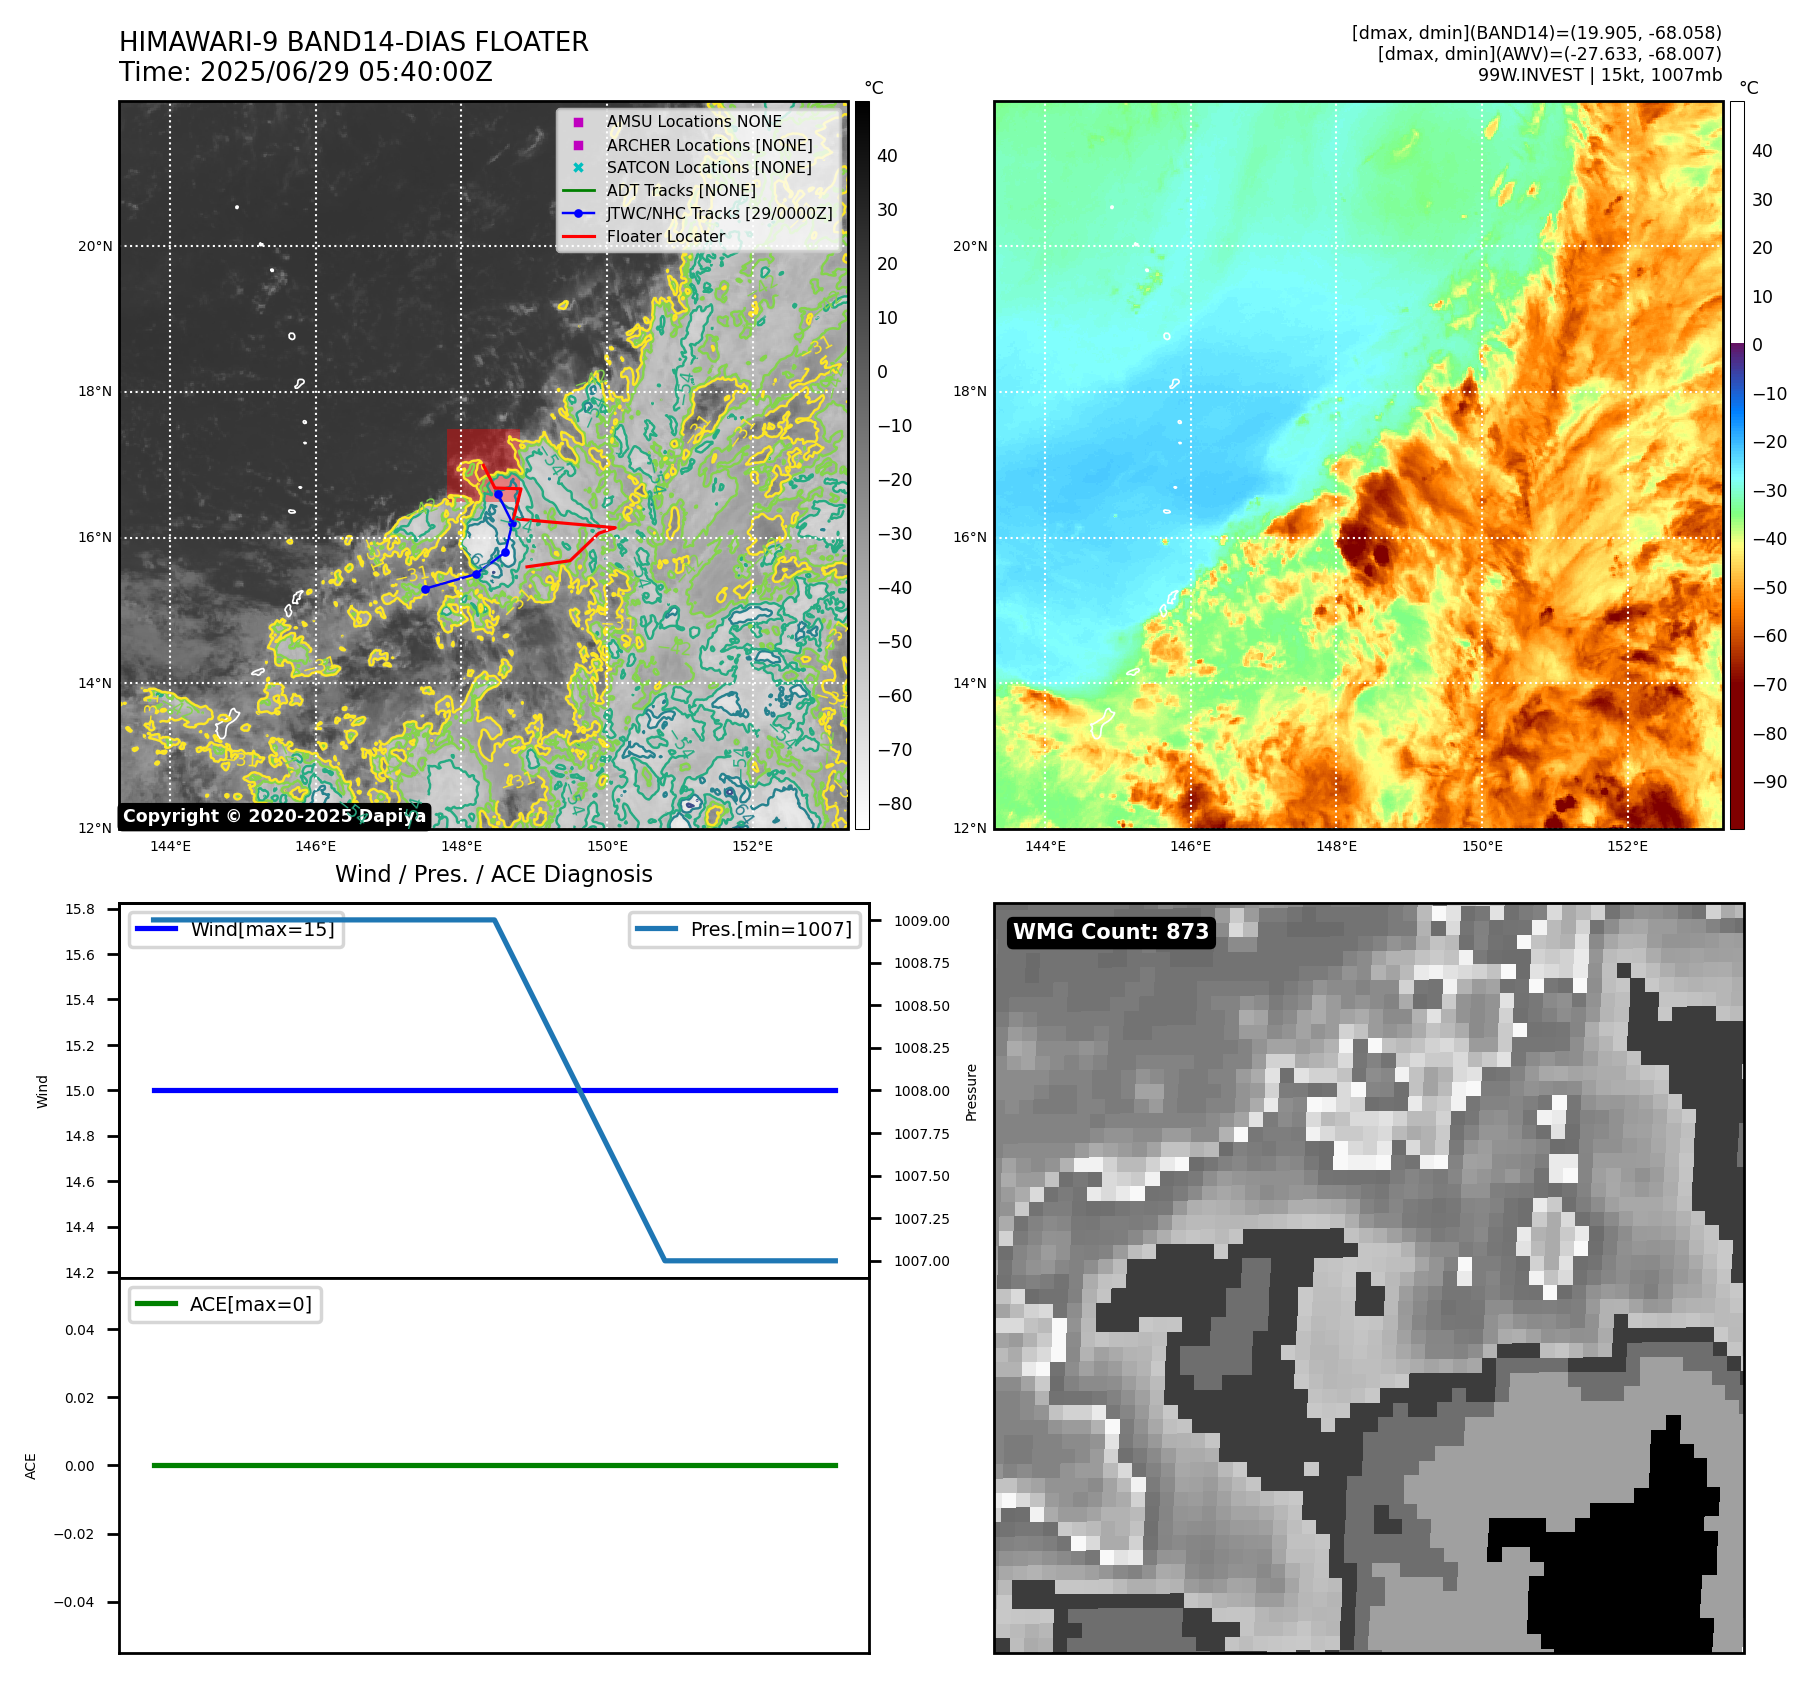Screen dimensions: 1813x1690
Task: Click the 14.2 wind axis tick
Action: (x=80, y=1273)
